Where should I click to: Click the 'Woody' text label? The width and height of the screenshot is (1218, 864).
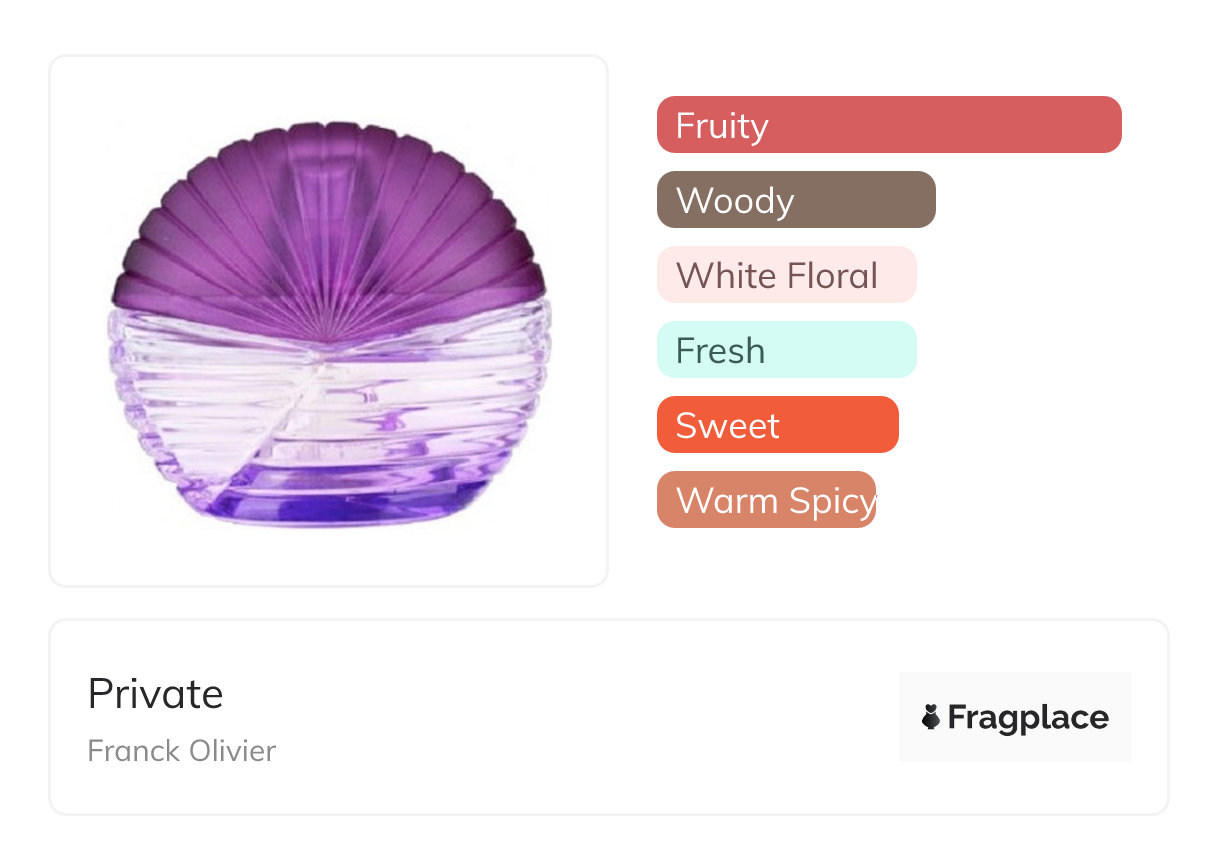[x=735, y=201]
